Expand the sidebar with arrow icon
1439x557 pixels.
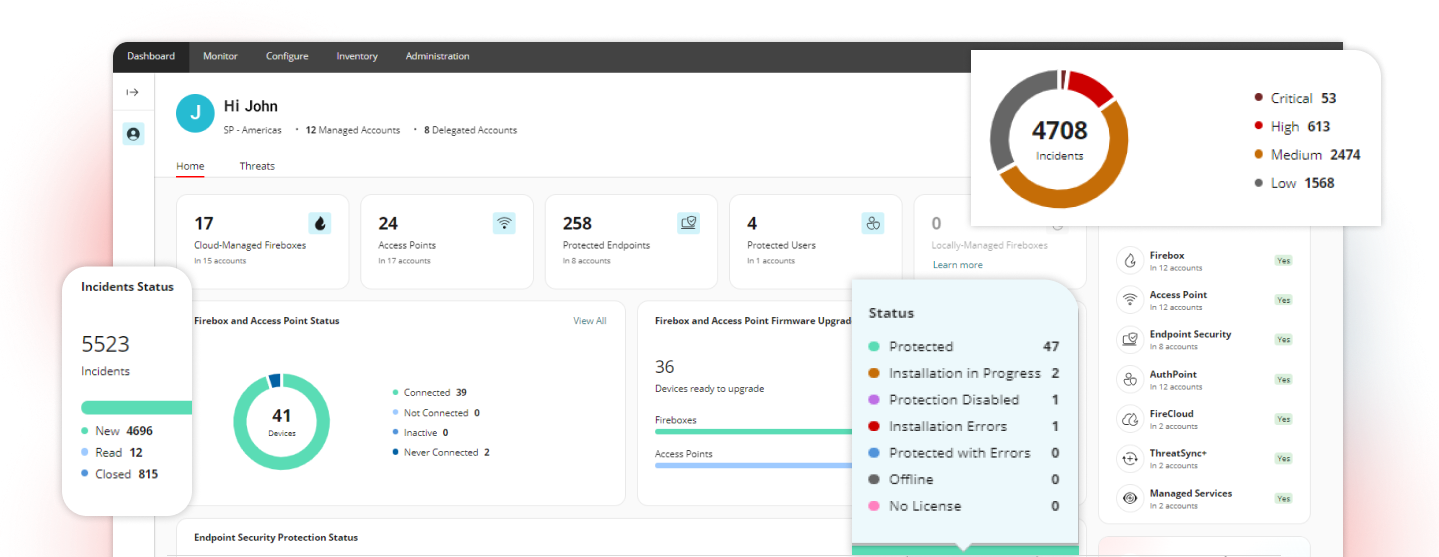coord(132,92)
